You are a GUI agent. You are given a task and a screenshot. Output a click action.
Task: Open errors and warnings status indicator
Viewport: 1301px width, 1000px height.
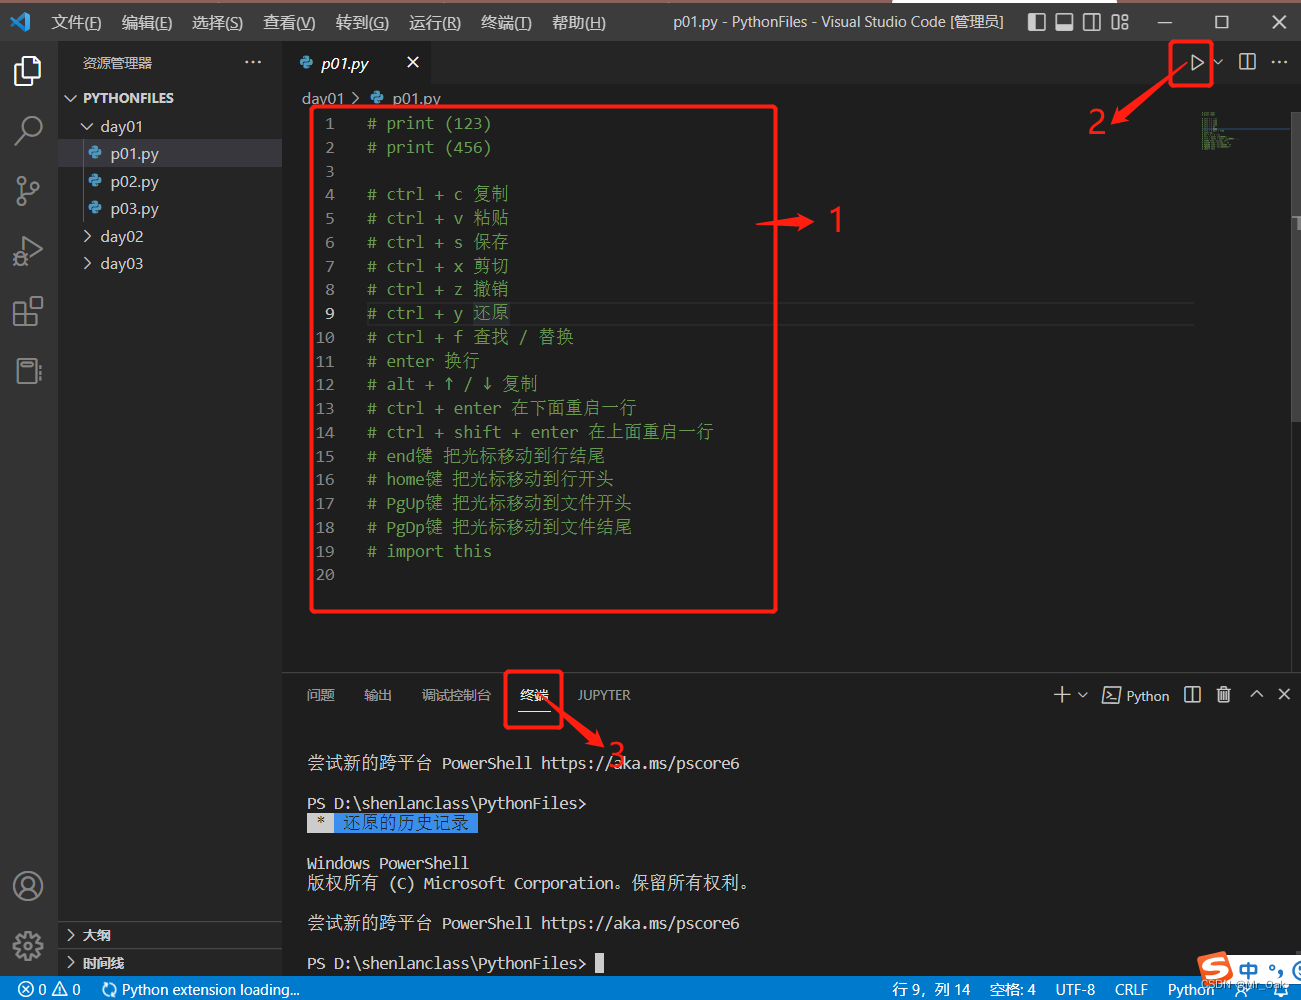(49, 989)
